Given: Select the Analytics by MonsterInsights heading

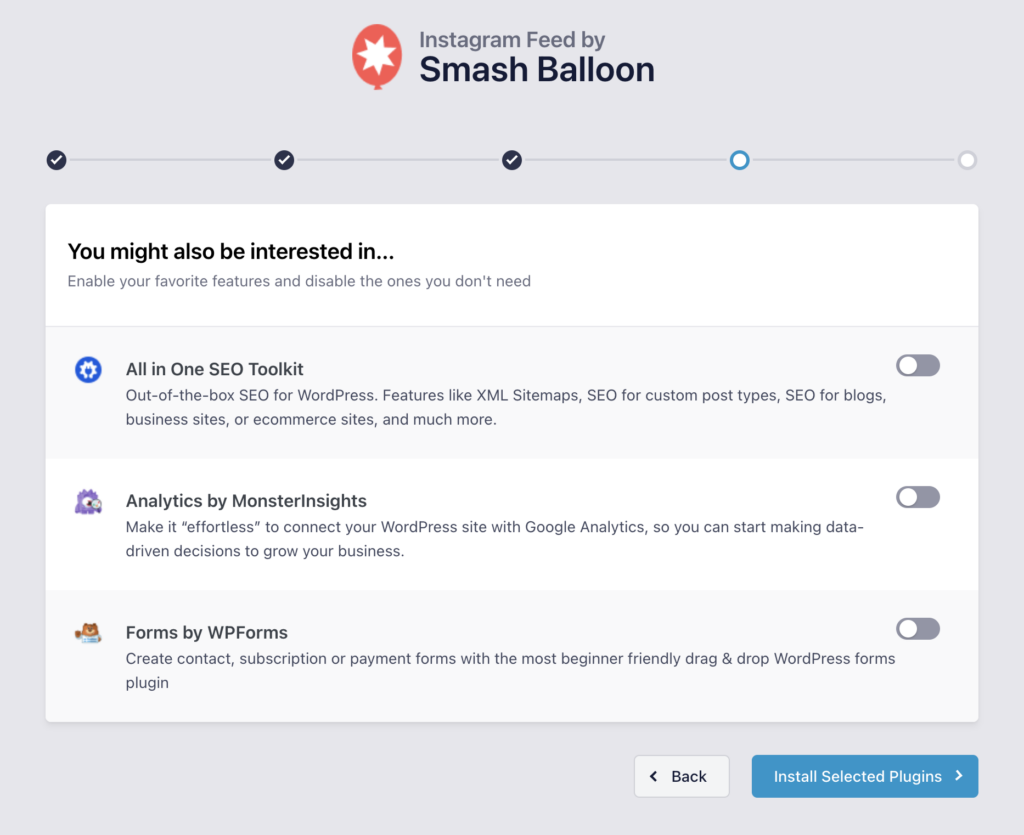Looking at the screenshot, I should 246,501.
